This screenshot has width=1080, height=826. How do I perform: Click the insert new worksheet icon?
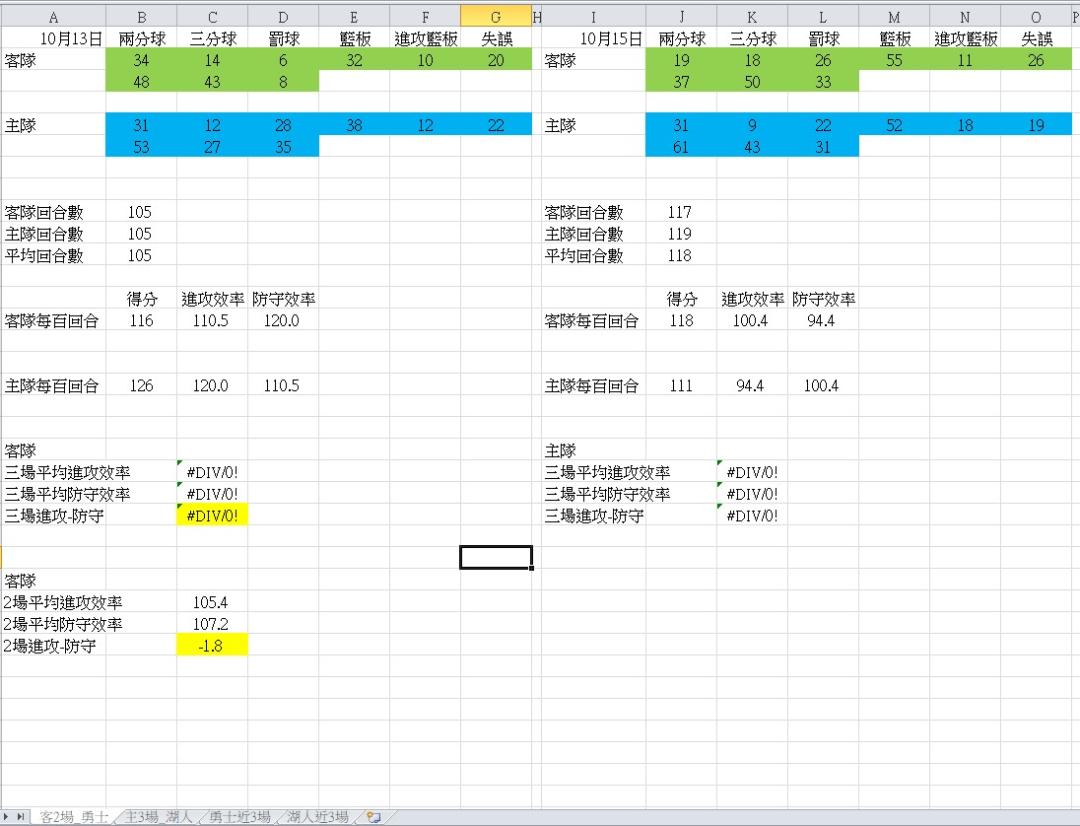click(x=374, y=817)
